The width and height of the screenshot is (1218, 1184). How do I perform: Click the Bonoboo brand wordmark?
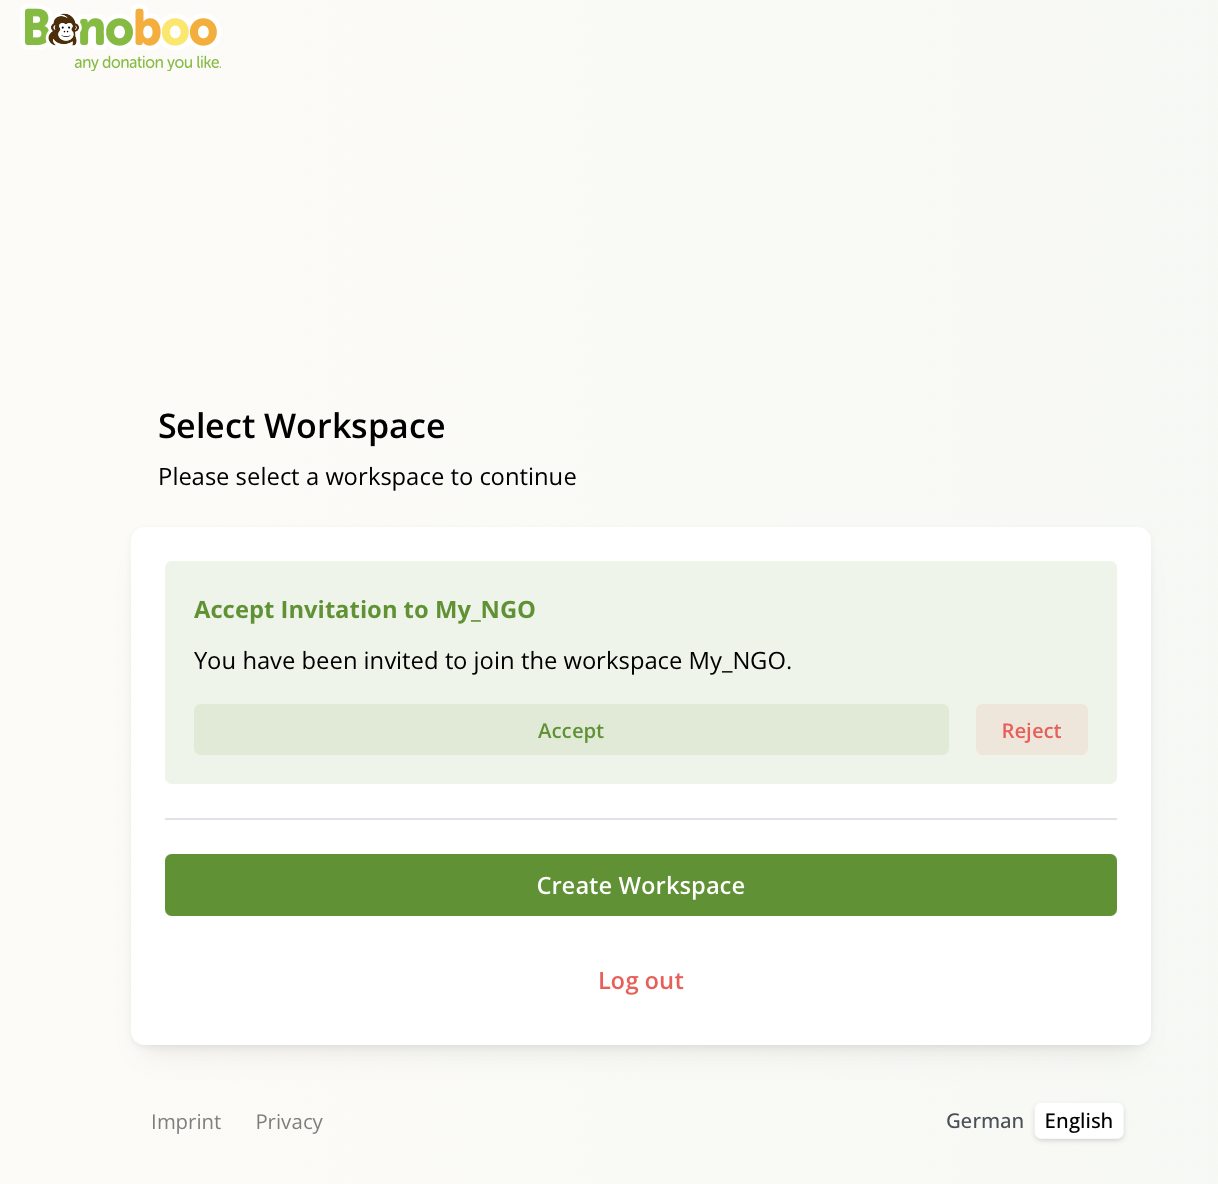pyautogui.click(x=120, y=30)
